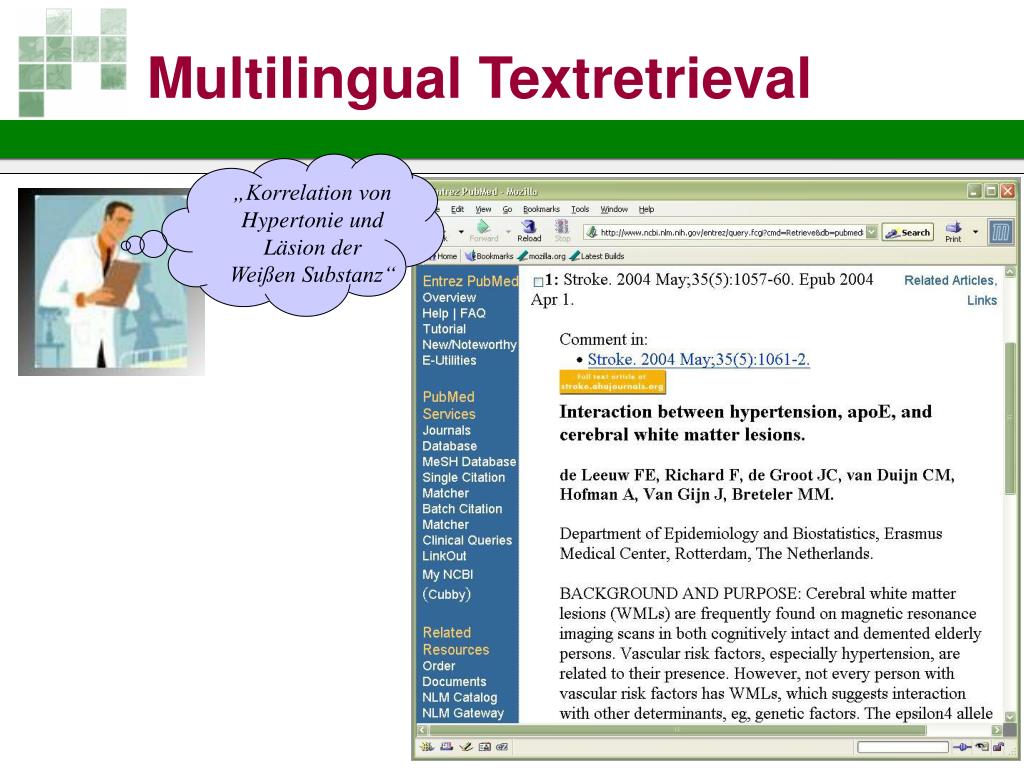Open the Back button history dropdown arrow

pos(460,231)
